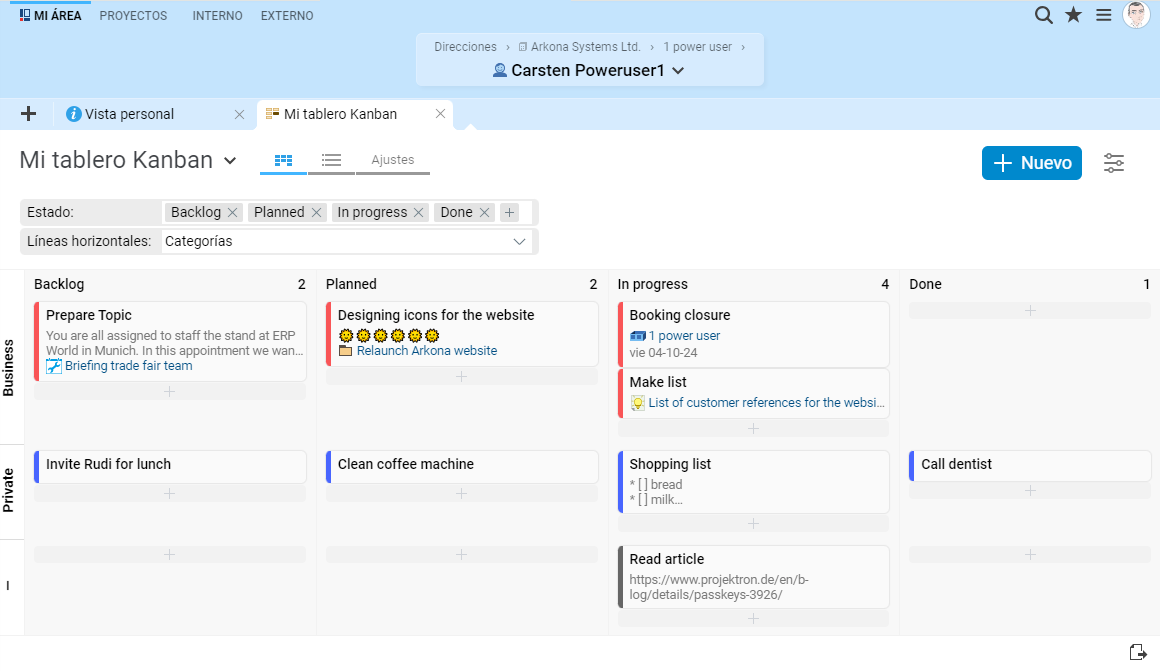Click the user avatar picture
Viewport: 1160px width, 671px height.
click(x=1136, y=15)
